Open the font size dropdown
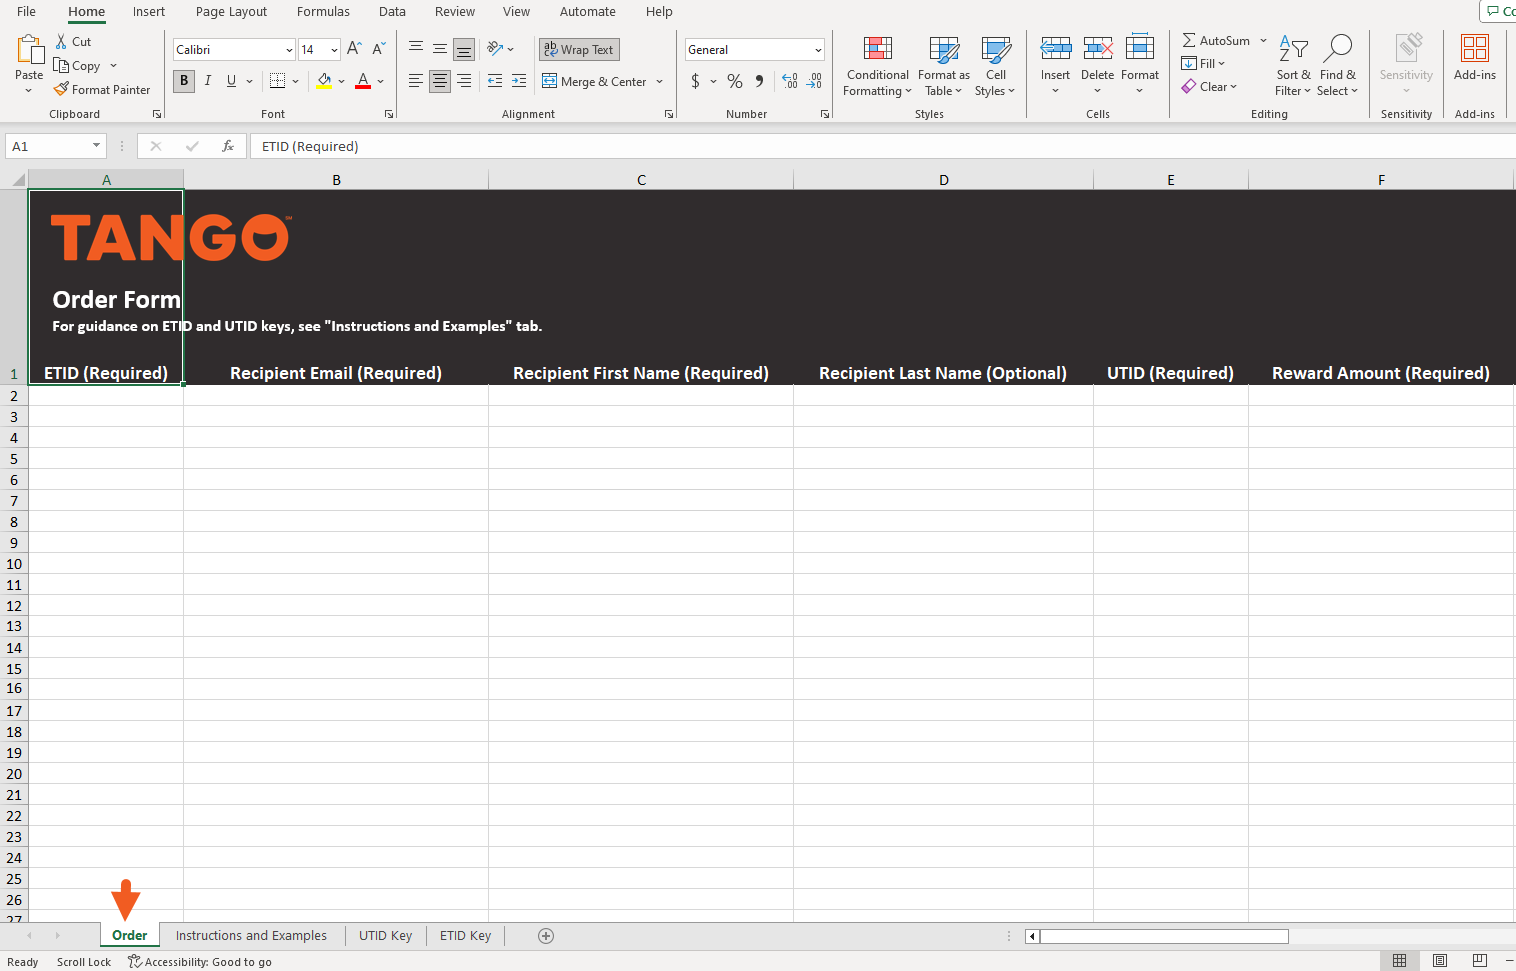 tap(334, 50)
